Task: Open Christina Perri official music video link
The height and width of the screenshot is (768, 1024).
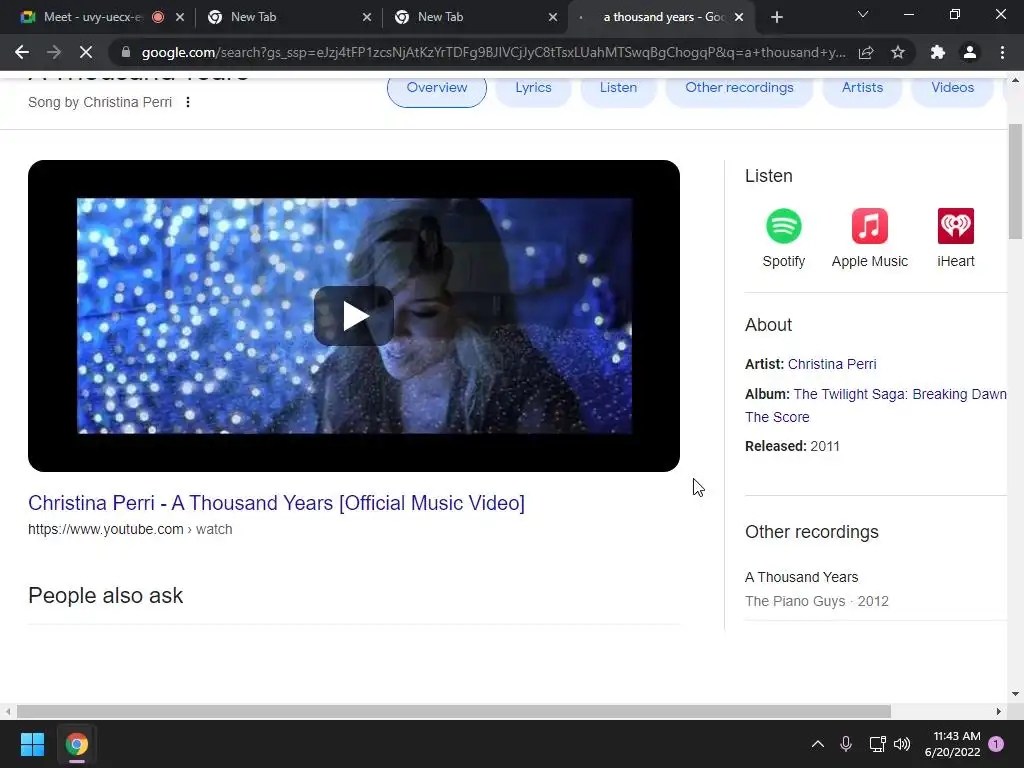Action: tap(276, 503)
